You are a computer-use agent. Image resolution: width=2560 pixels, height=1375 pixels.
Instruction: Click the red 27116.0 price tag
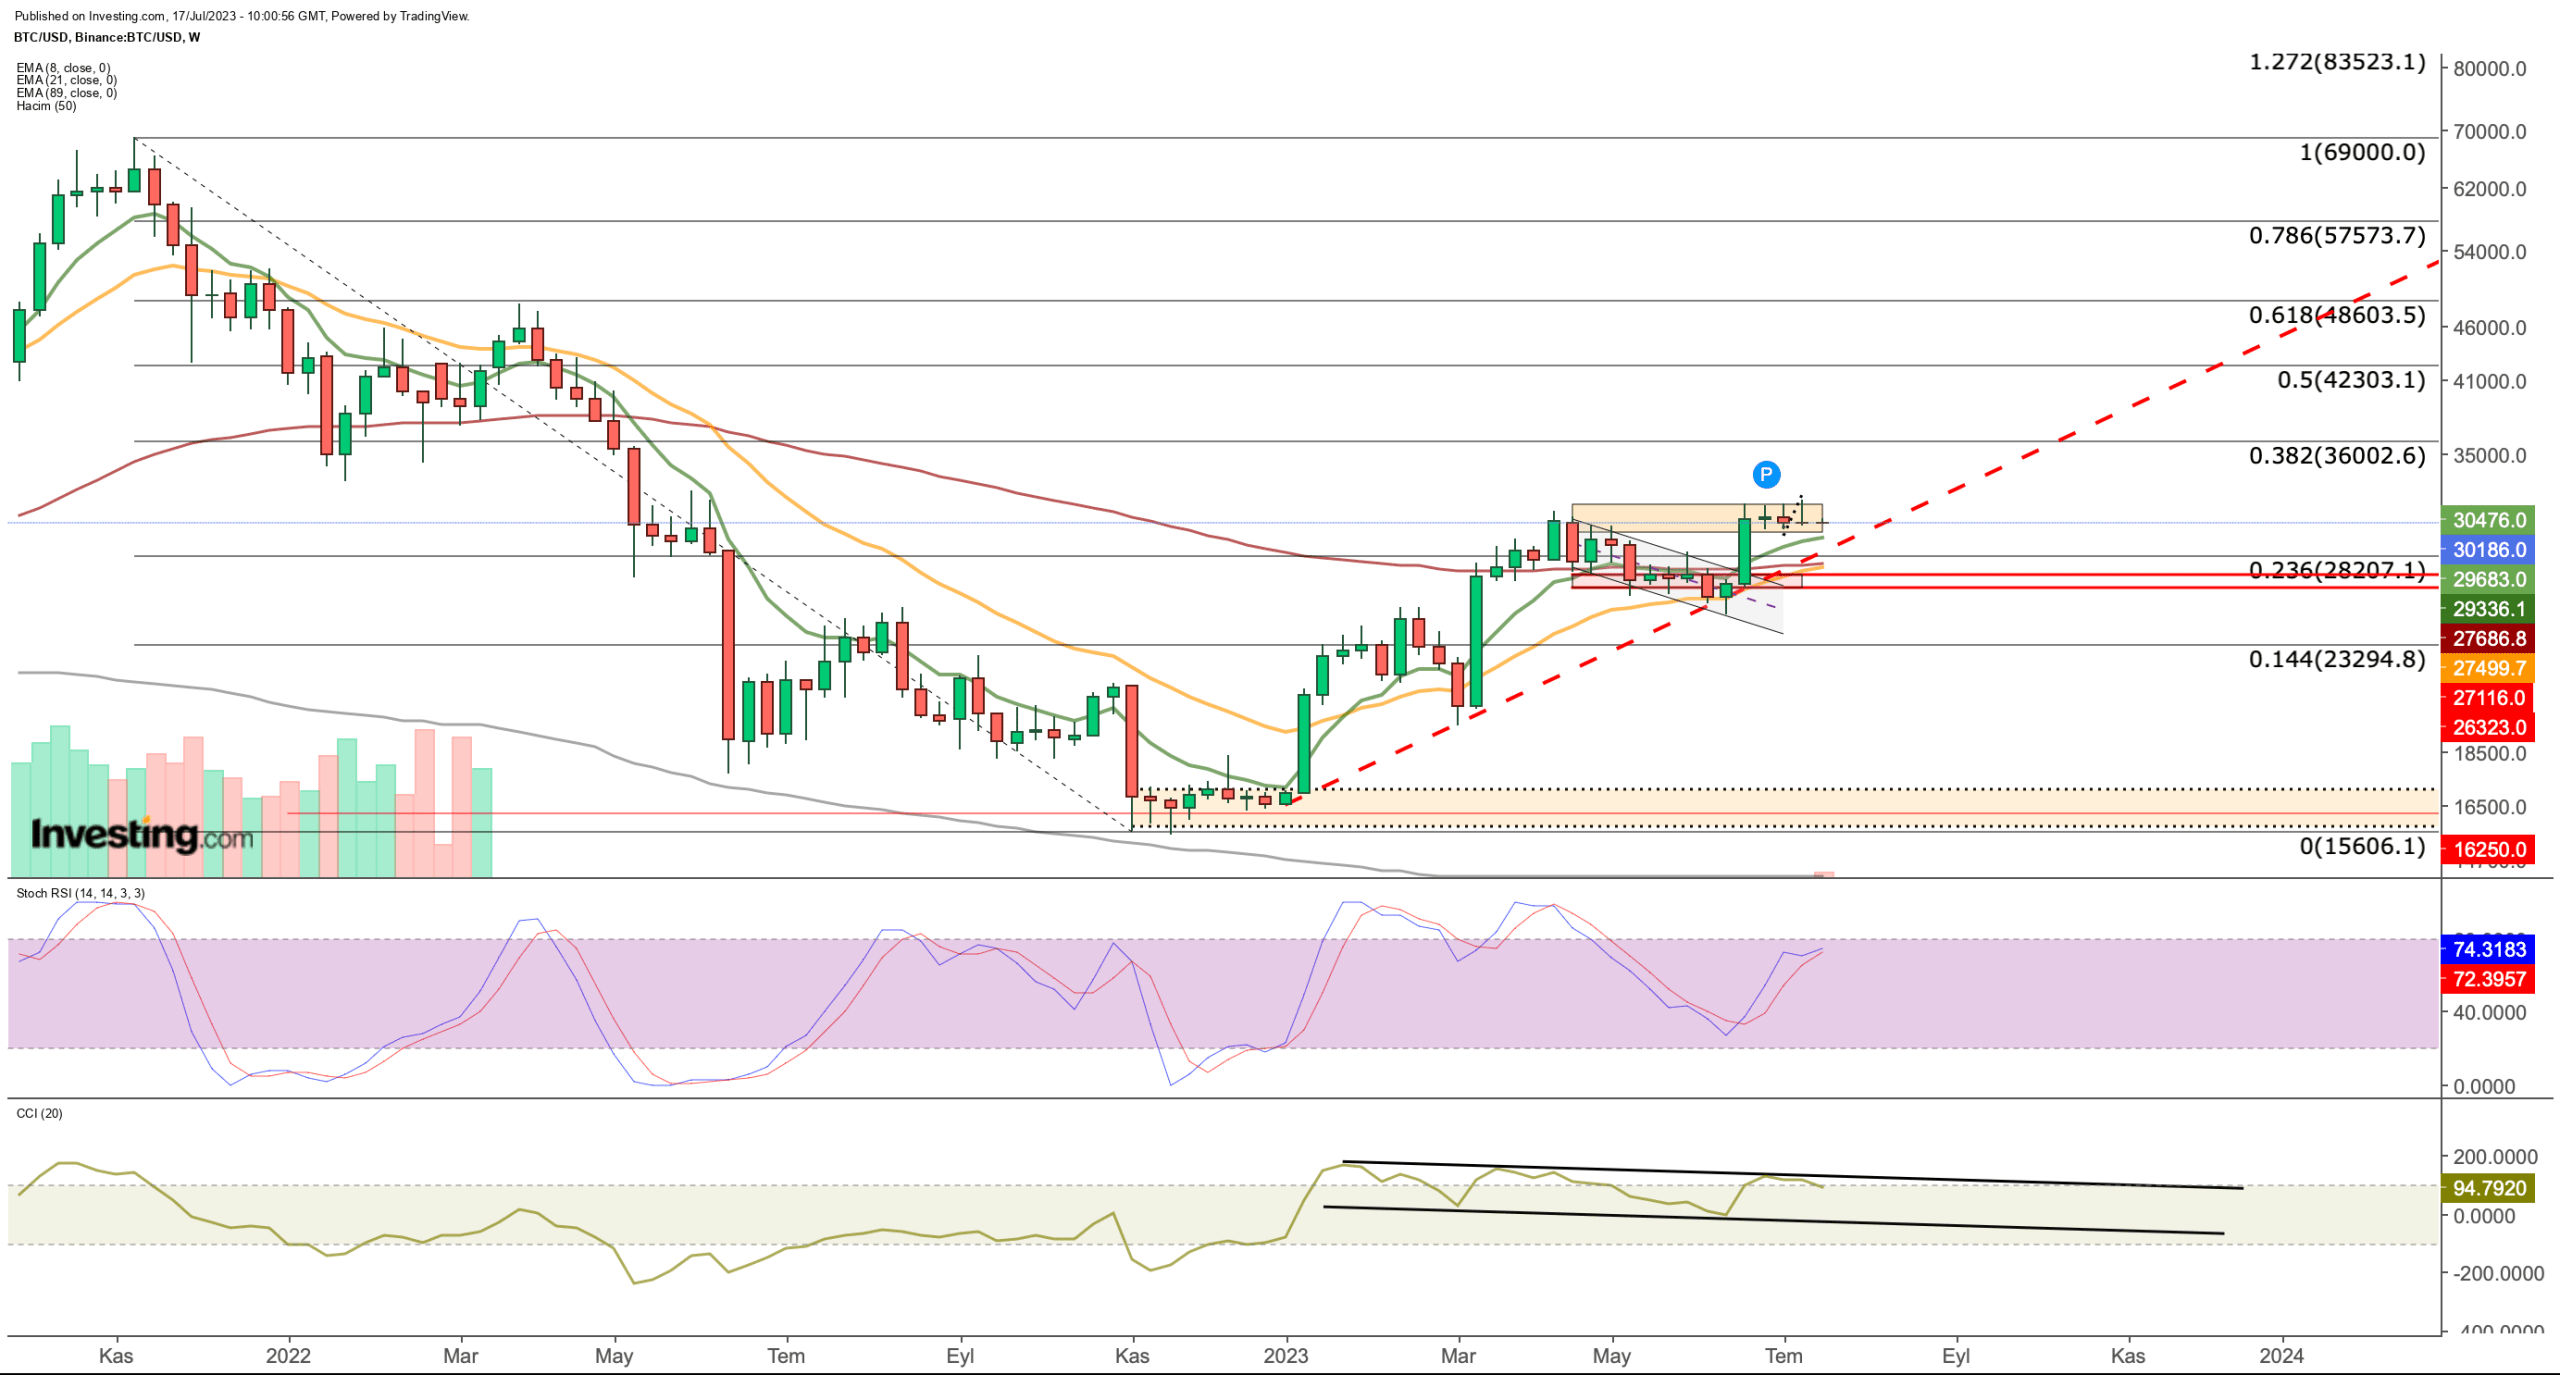tap(2488, 698)
